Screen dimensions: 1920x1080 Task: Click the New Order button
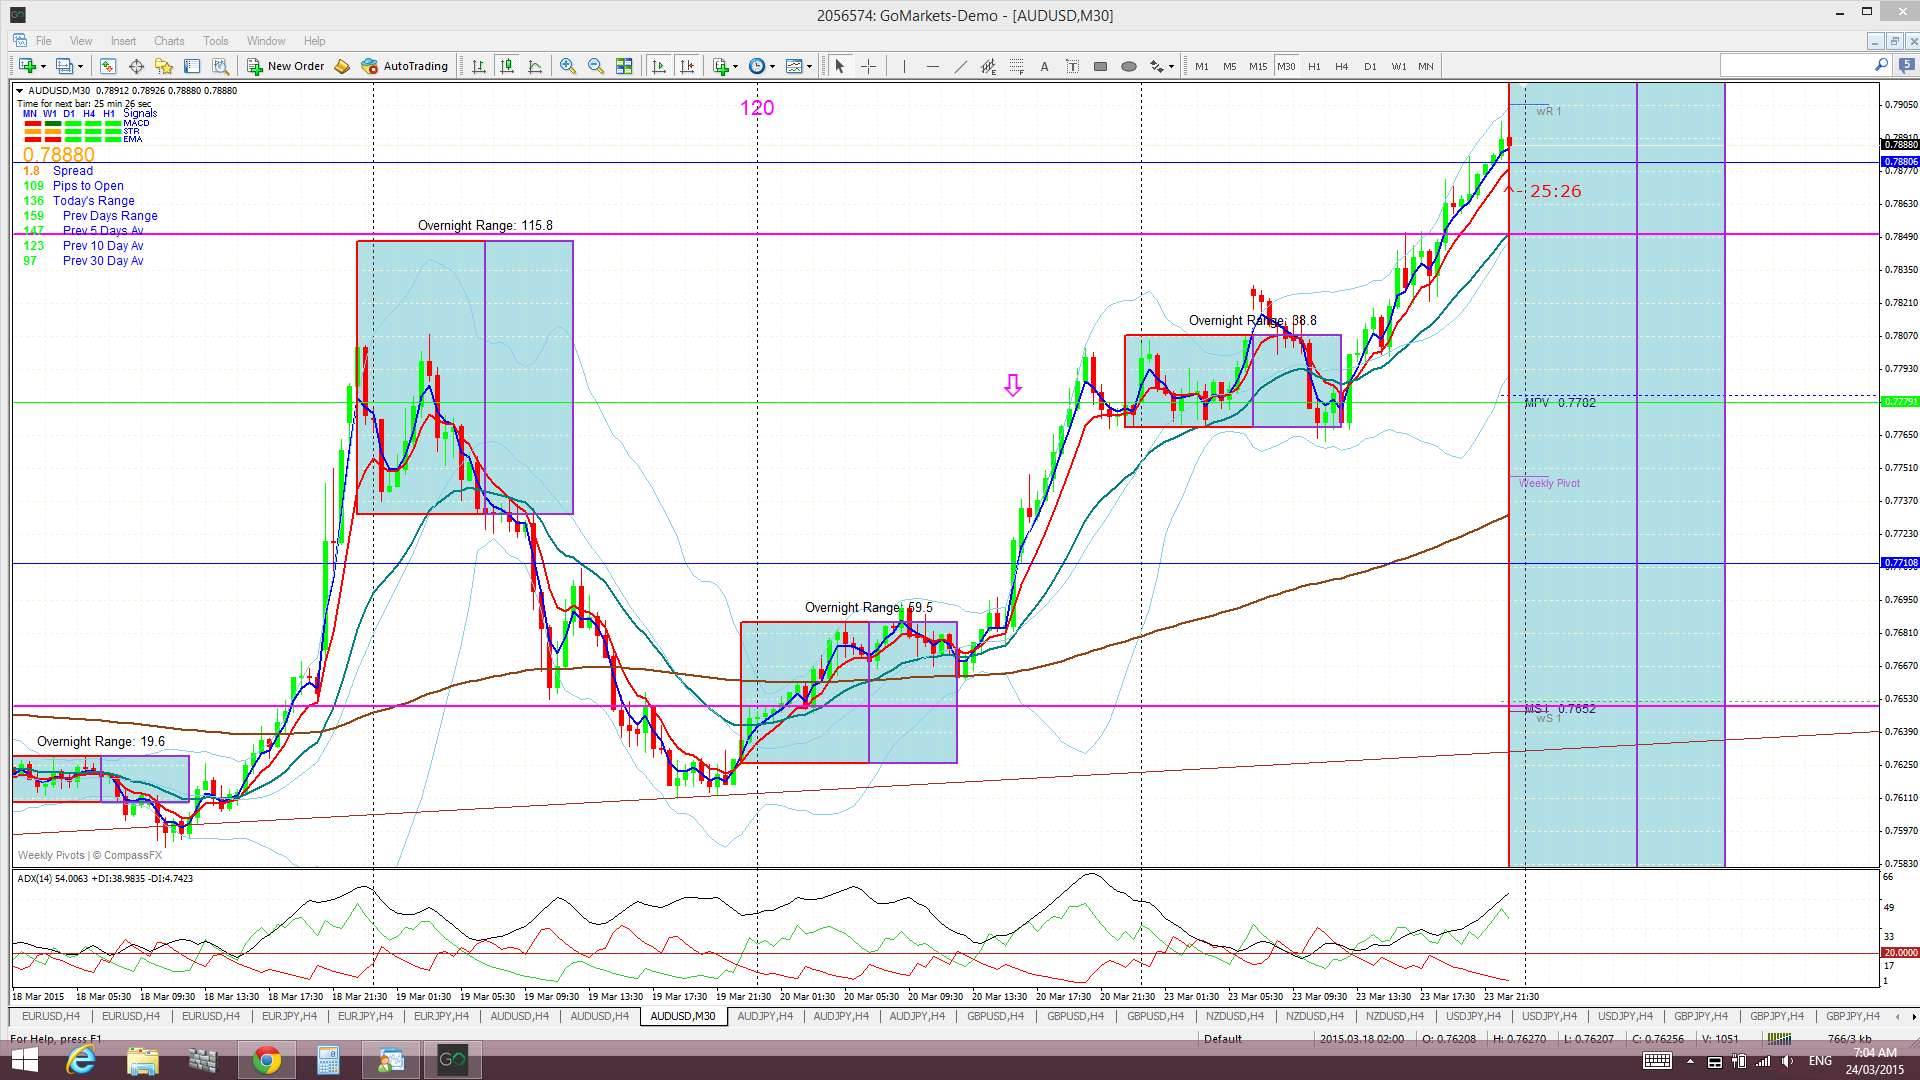(x=286, y=66)
